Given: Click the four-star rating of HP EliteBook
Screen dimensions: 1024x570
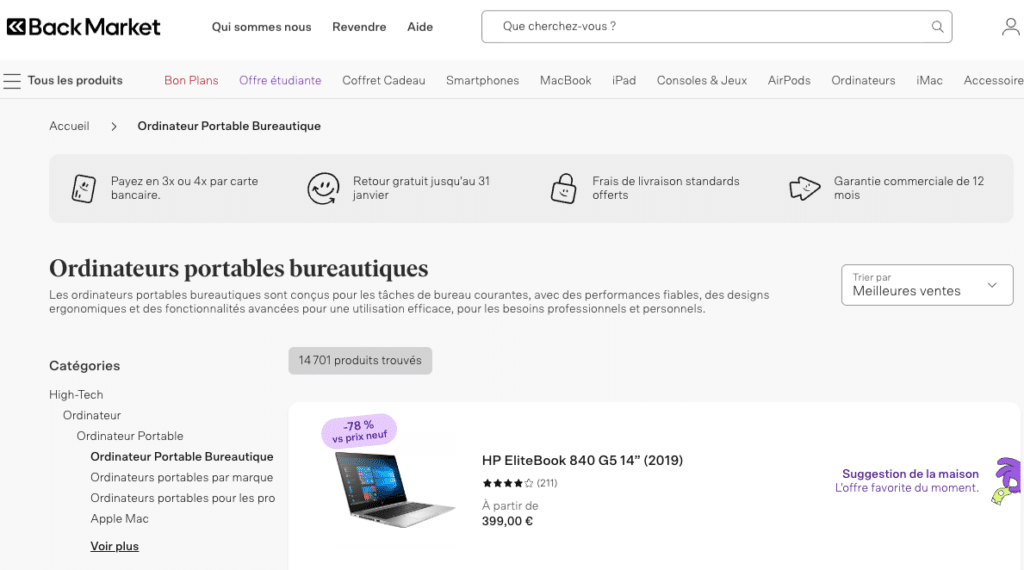Looking at the screenshot, I should (507, 483).
